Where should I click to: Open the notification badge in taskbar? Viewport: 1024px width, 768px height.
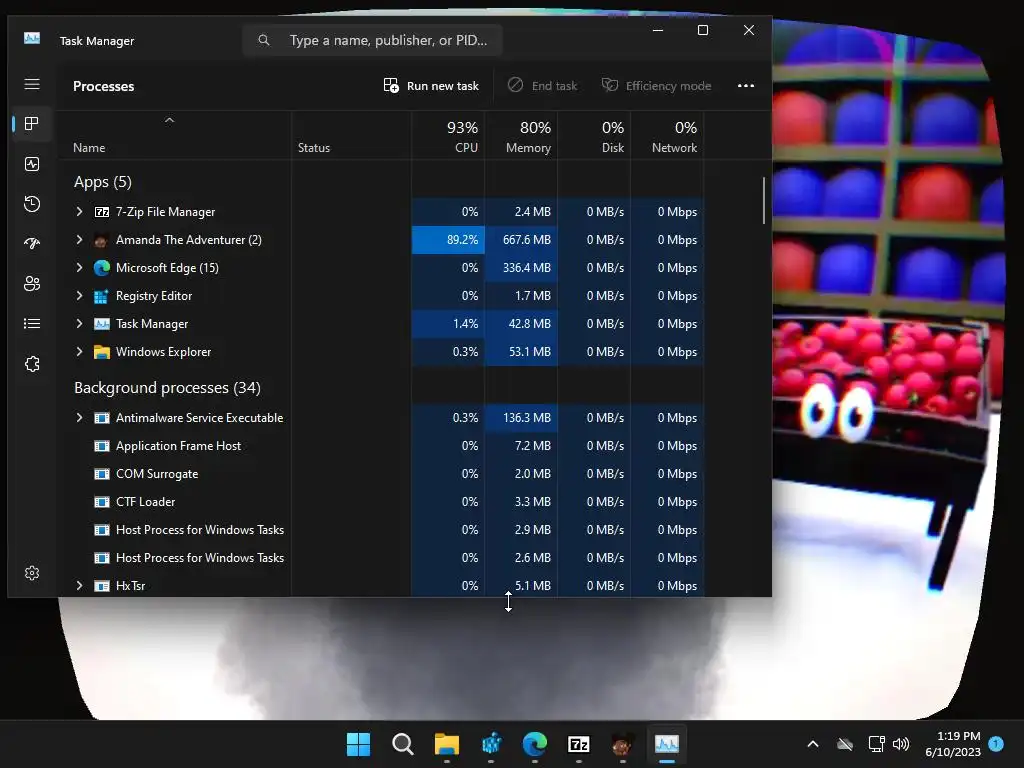[996, 743]
